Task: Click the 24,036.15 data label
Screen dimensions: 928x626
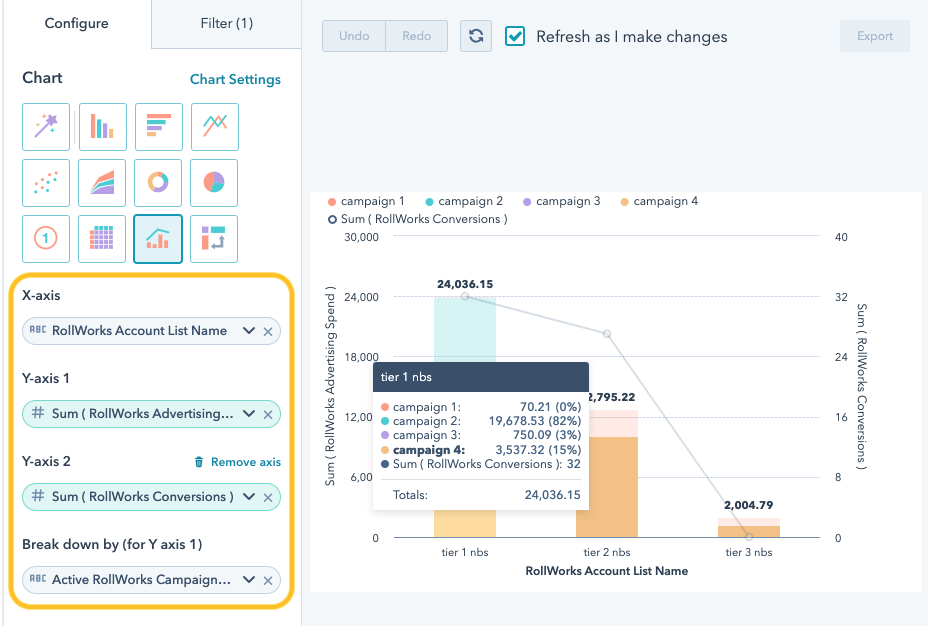Action: [465, 285]
